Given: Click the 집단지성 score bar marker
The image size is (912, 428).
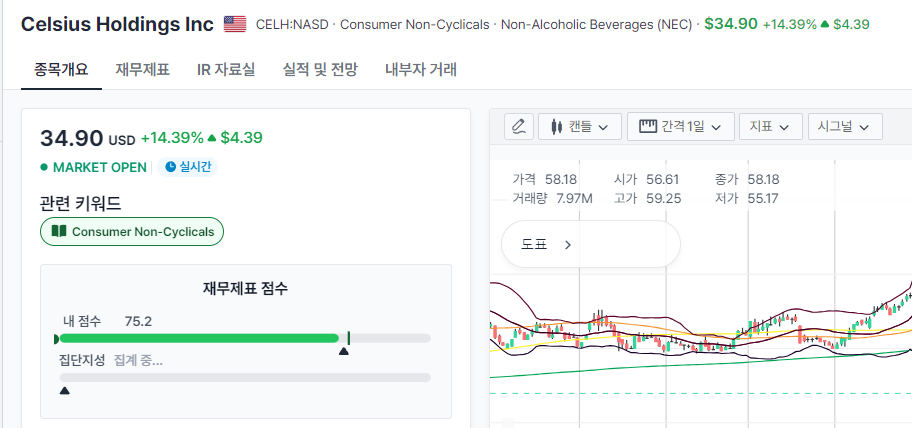Looking at the screenshot, I should 65,390.
